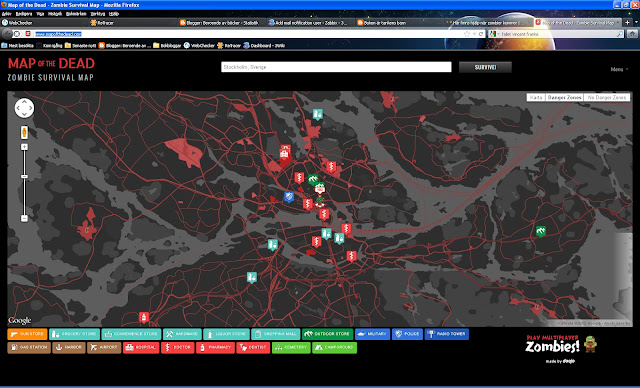Image resolution: width=640 pixels, height=388 pixels.
Task: Toggle the Military legend filter
Action: (372, 334)
